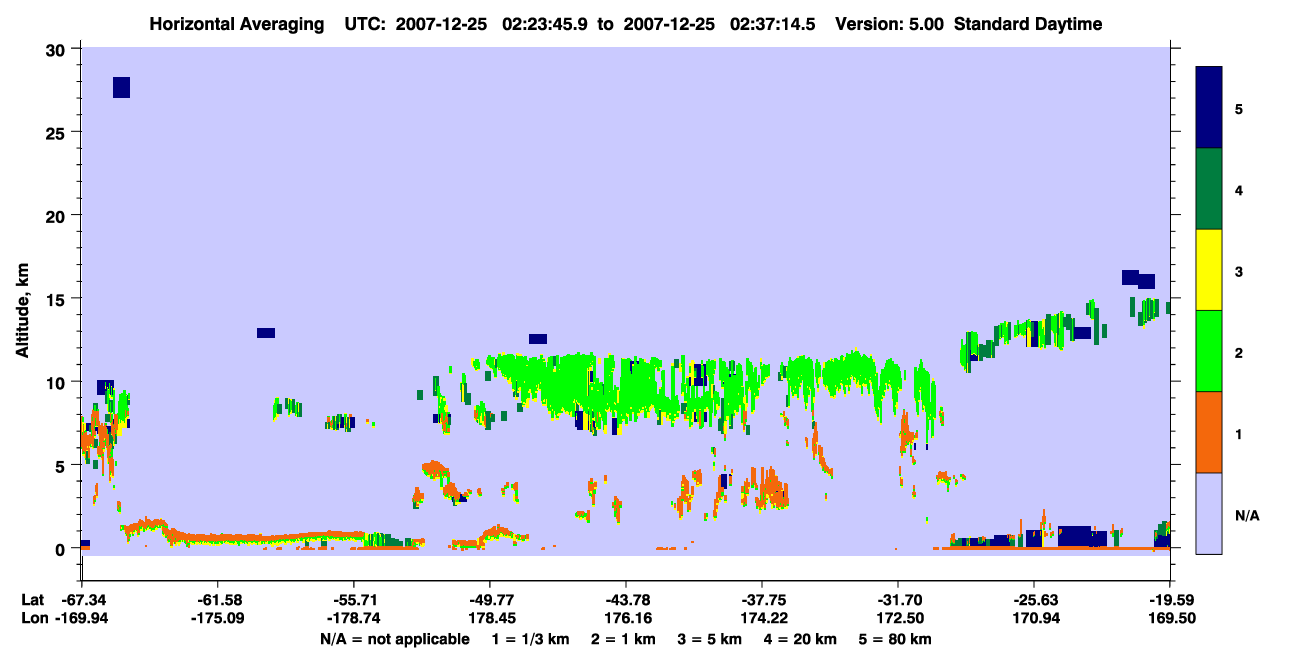
Task: Click legend text '2 = 1 km'
Action: (x=623, y=639)
